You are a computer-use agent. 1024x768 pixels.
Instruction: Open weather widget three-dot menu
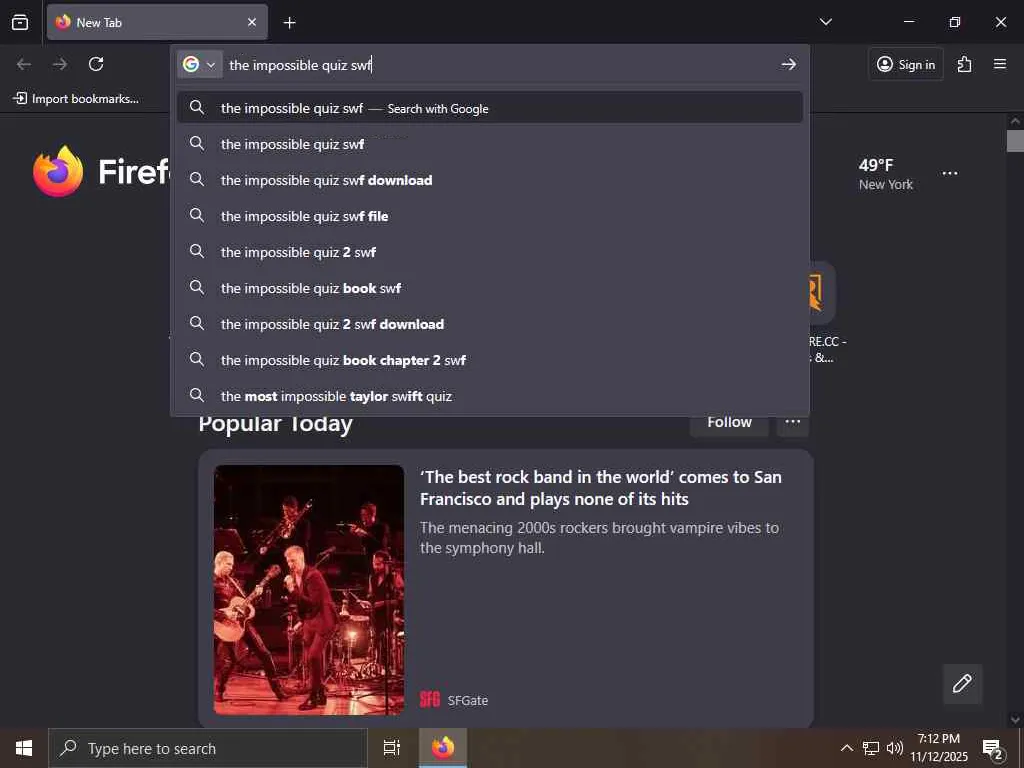tap(950, 174)
